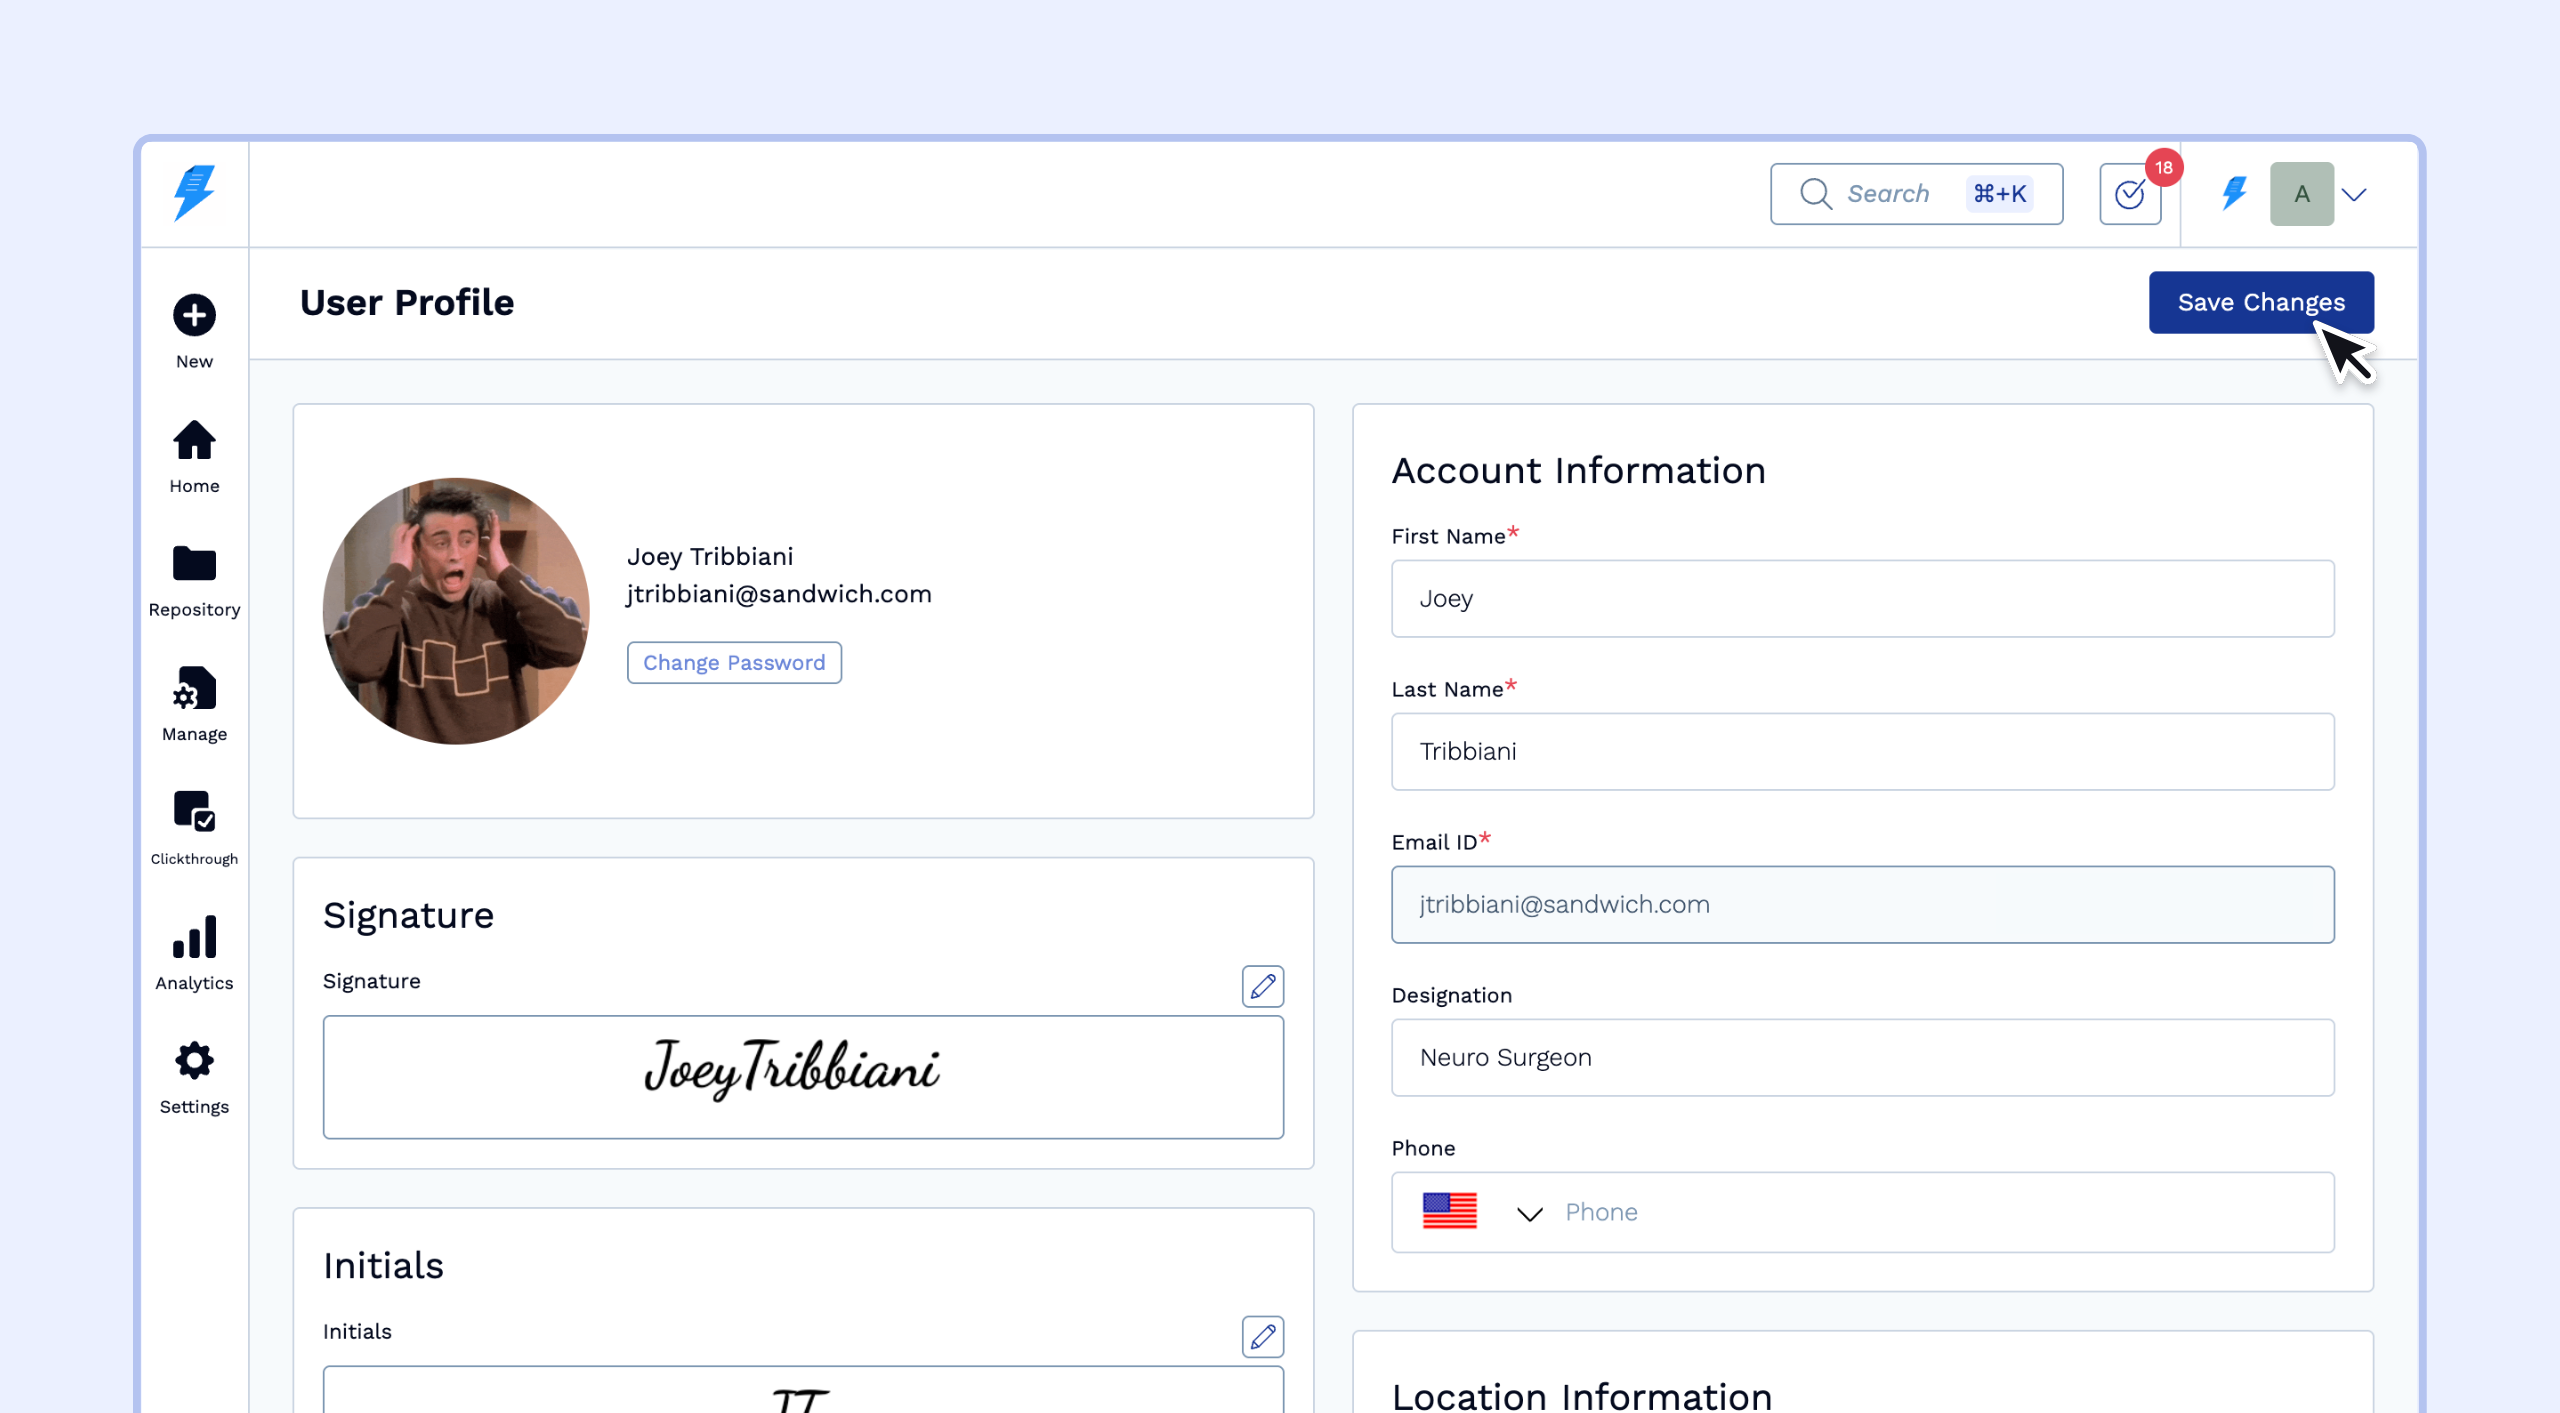The image size is (2560, 1413).
Task: Click the New plus icon in sidebar
Action: pyautogui.click(x=194, y=316)
